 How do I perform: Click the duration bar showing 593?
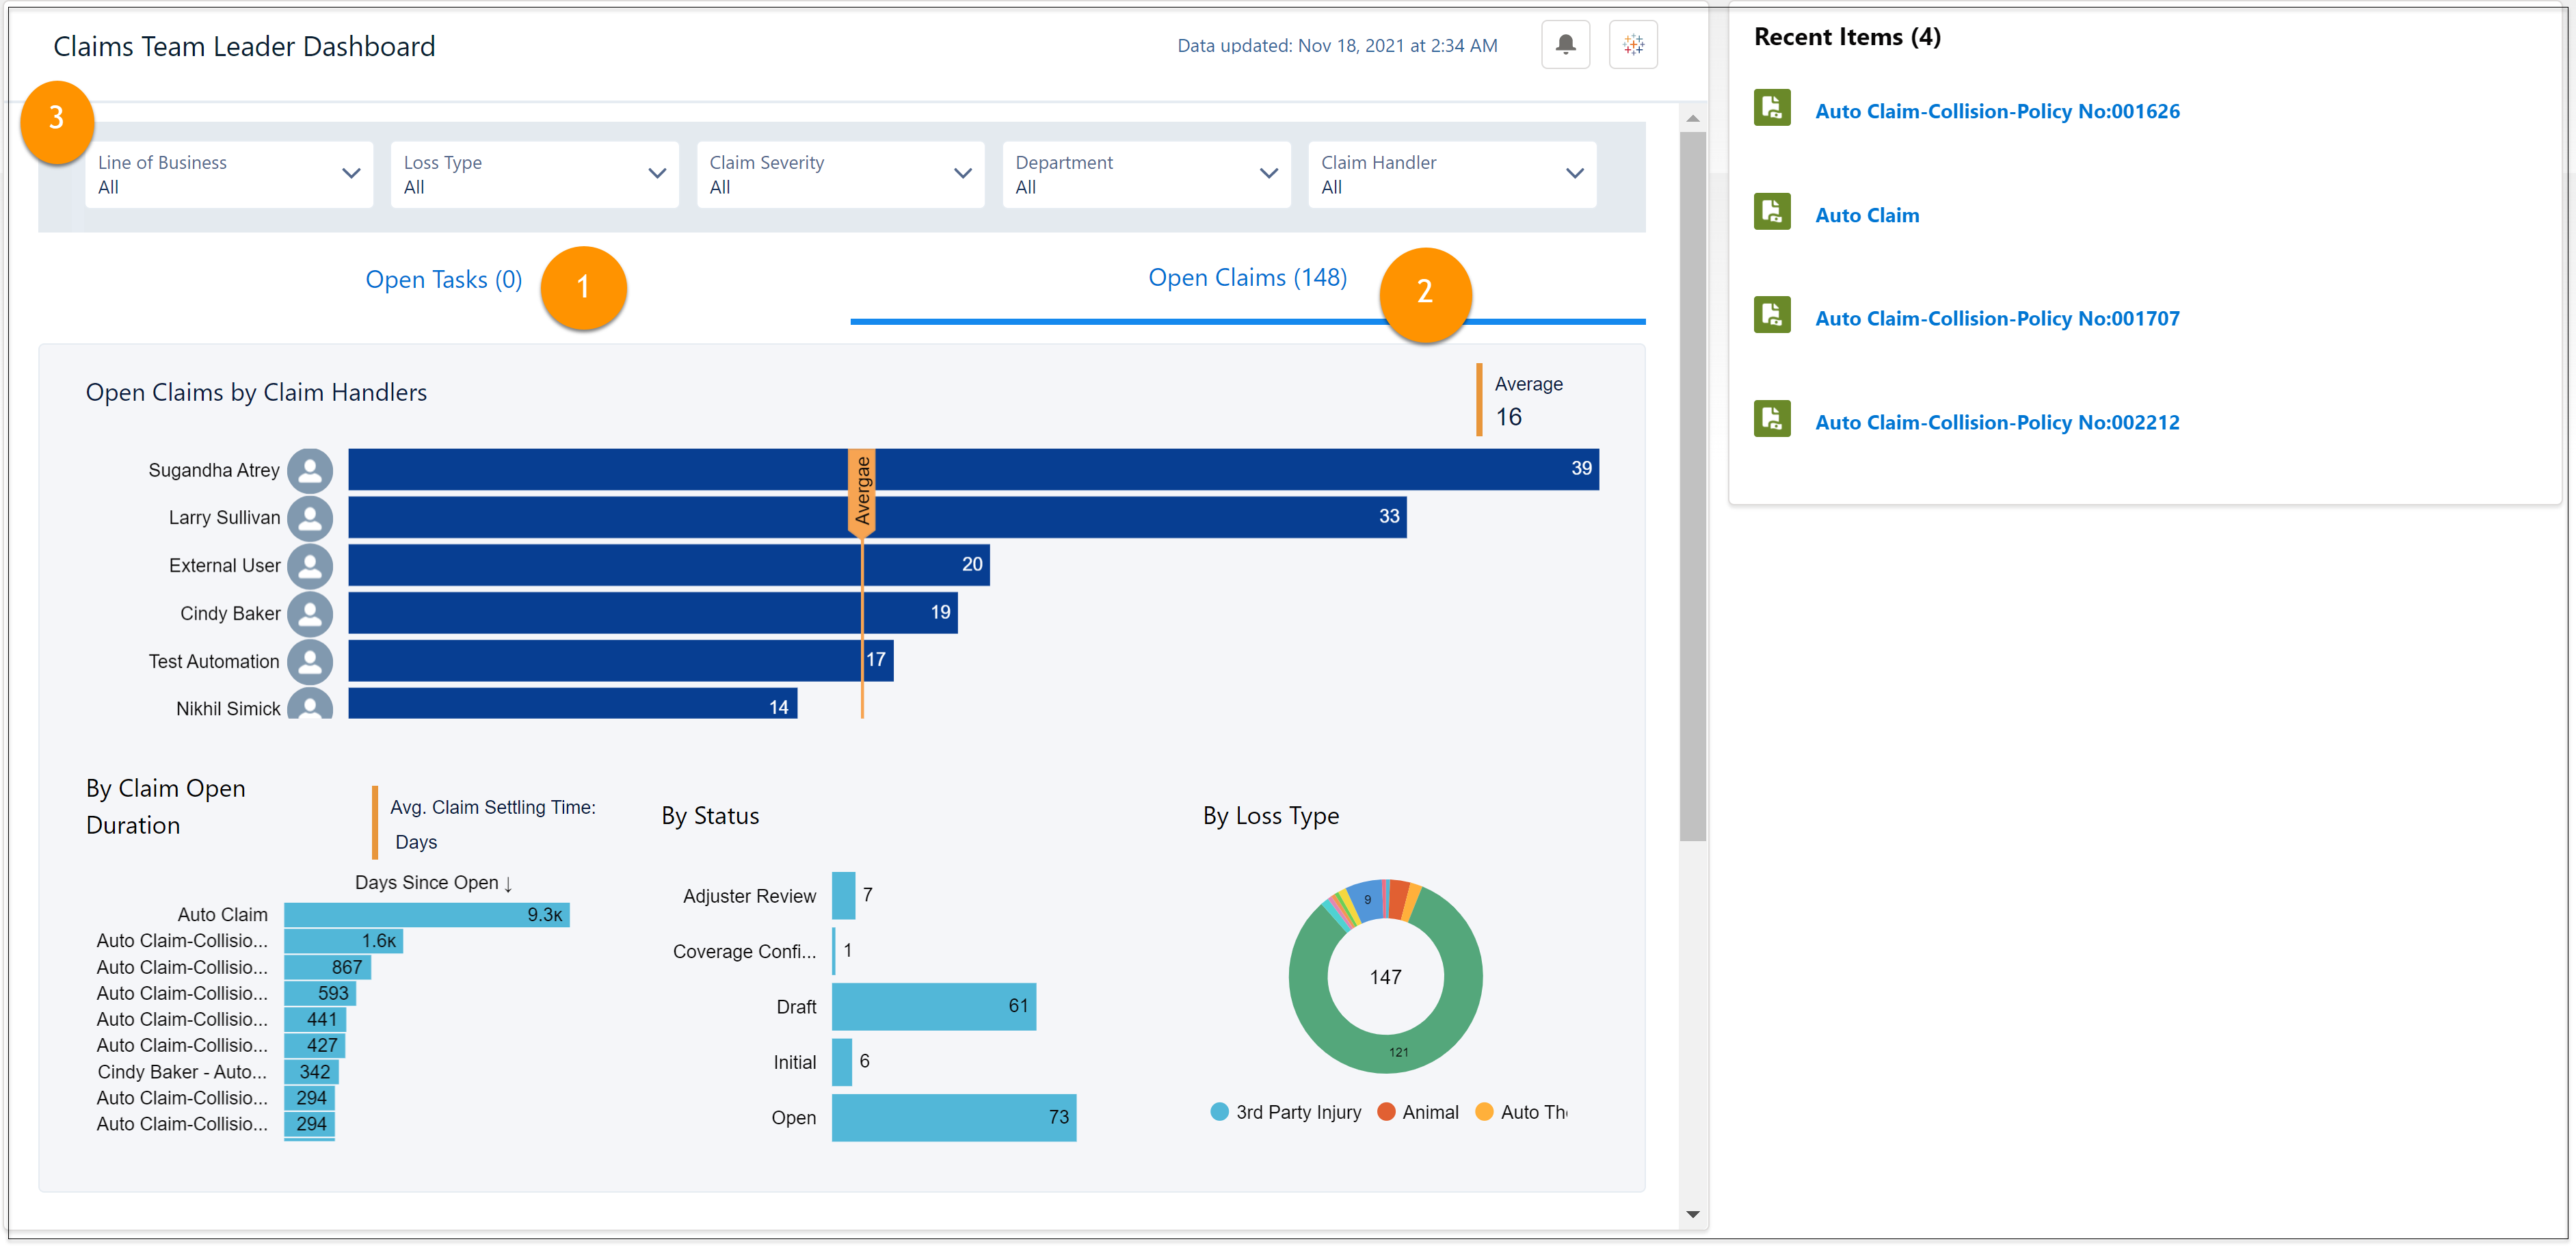(320, 993)
